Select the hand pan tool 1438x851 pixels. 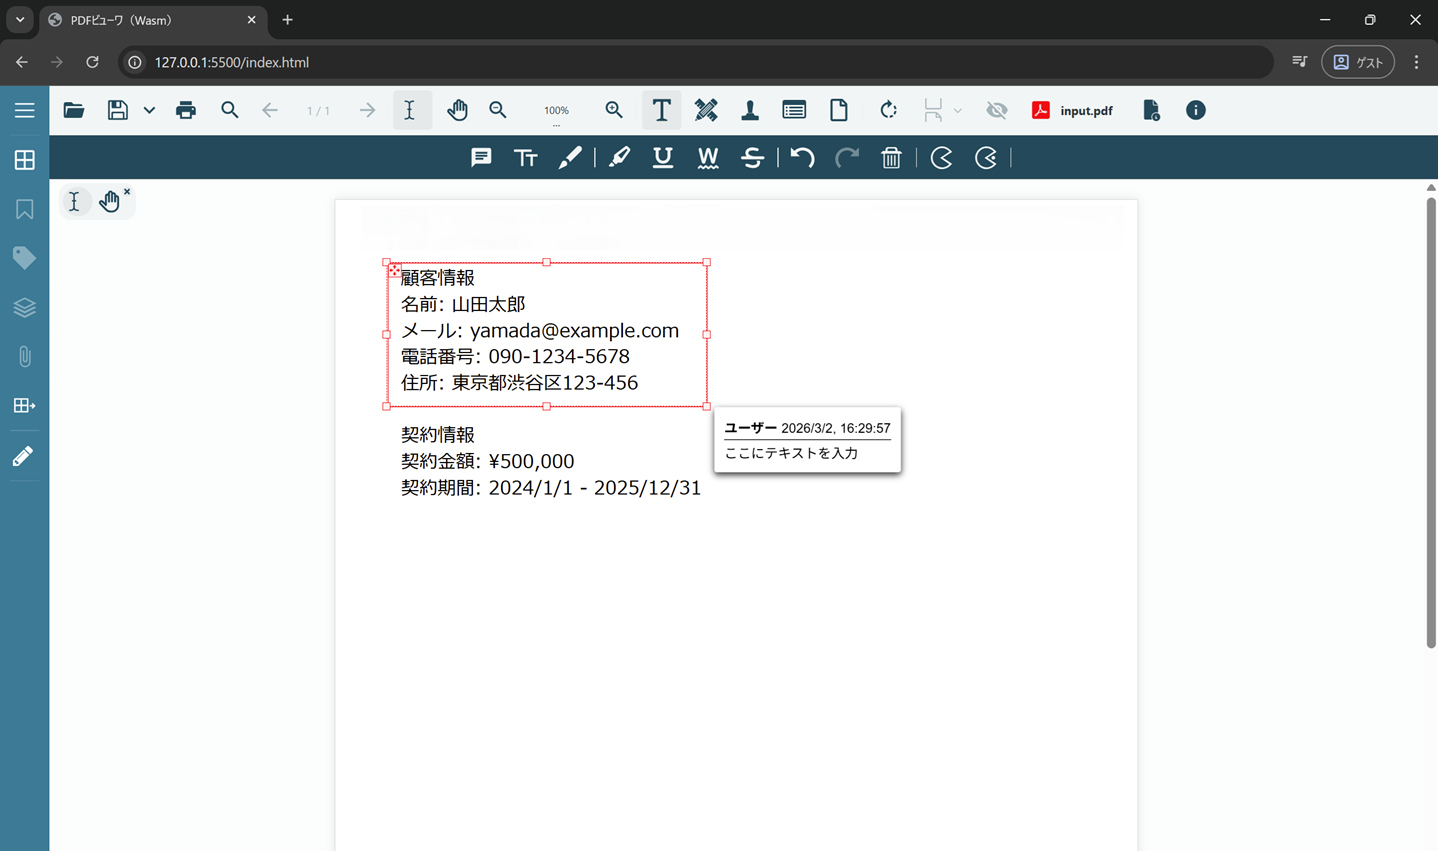tap(457, 110)
